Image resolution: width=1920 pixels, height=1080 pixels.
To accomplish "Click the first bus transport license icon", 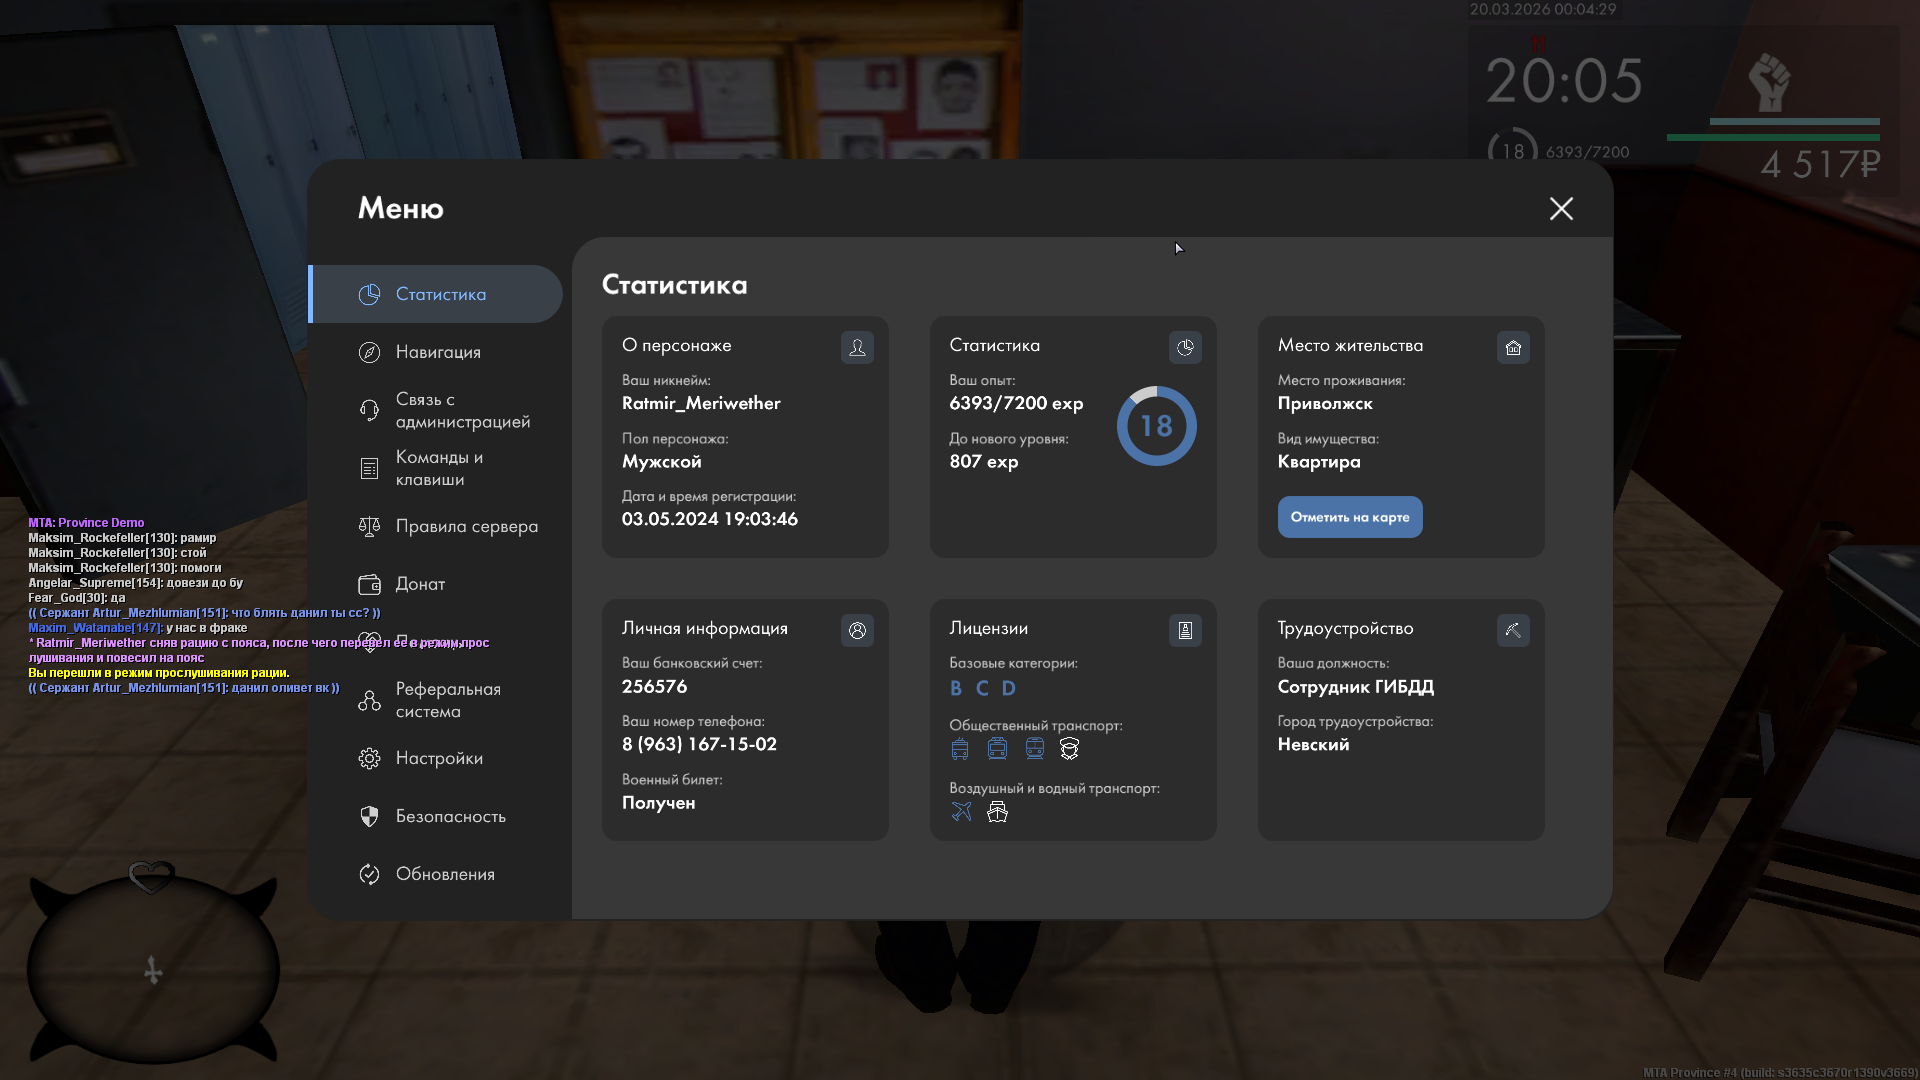I will [960, 748].
